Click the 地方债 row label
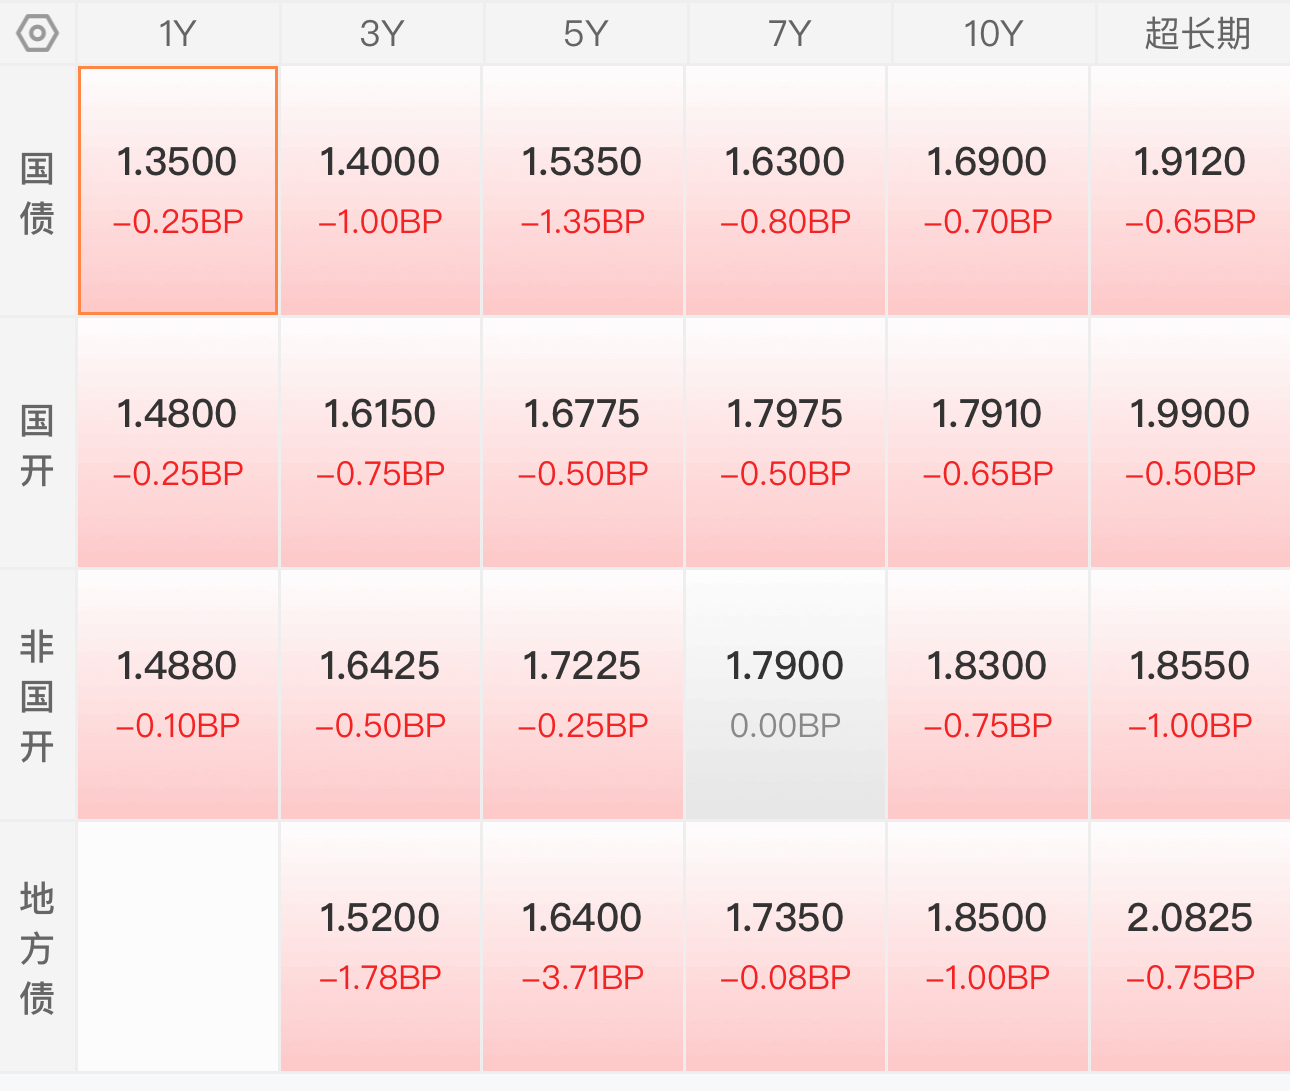The width and height of the screenshot is (1290, 1091). (x=37, y=948)
